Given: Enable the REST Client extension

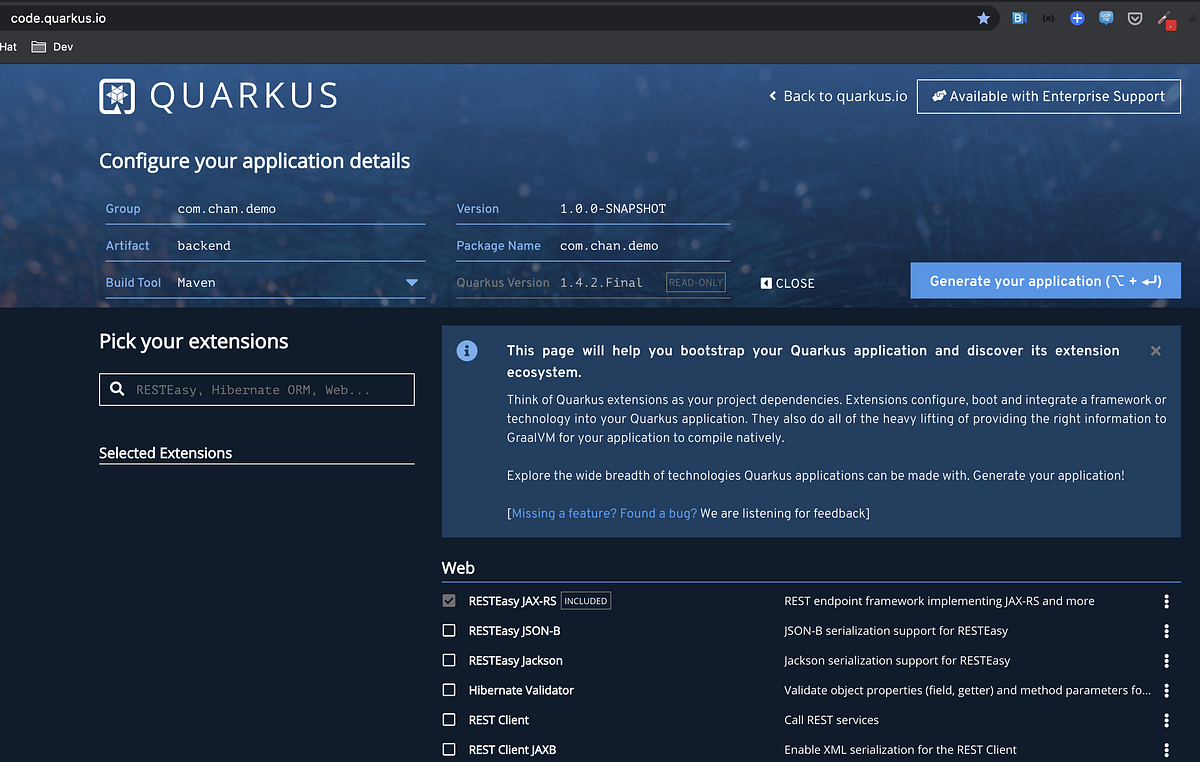Looking at the screenshot, I should [x=448, y=720].
